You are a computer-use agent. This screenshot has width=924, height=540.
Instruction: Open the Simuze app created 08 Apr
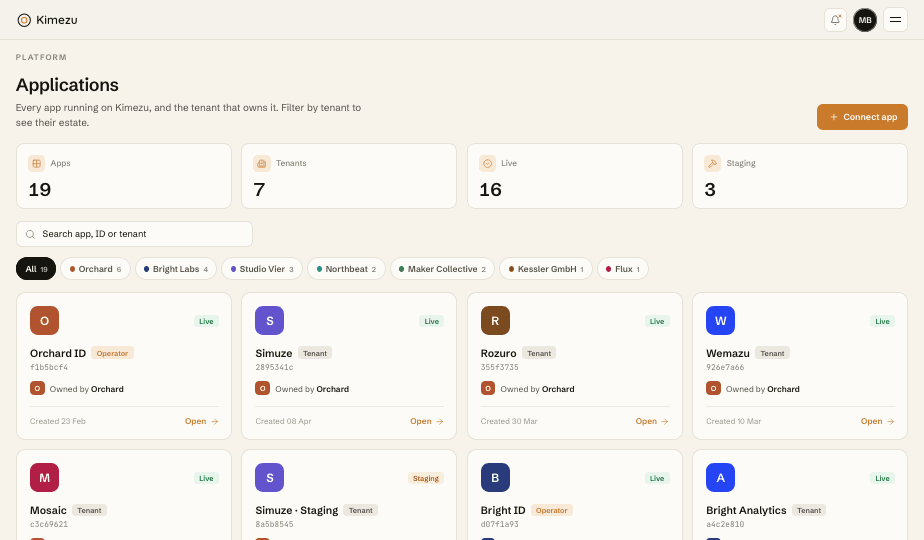point(427,422)
